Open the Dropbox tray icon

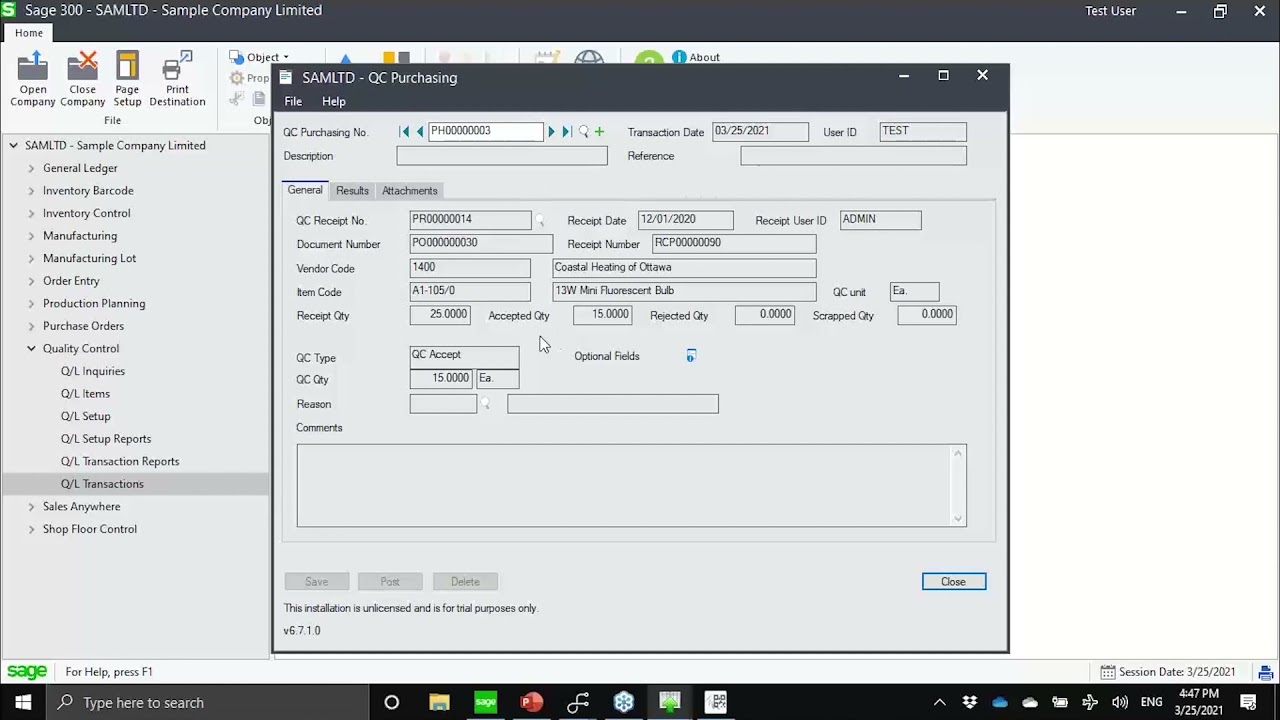pos(969,702)
